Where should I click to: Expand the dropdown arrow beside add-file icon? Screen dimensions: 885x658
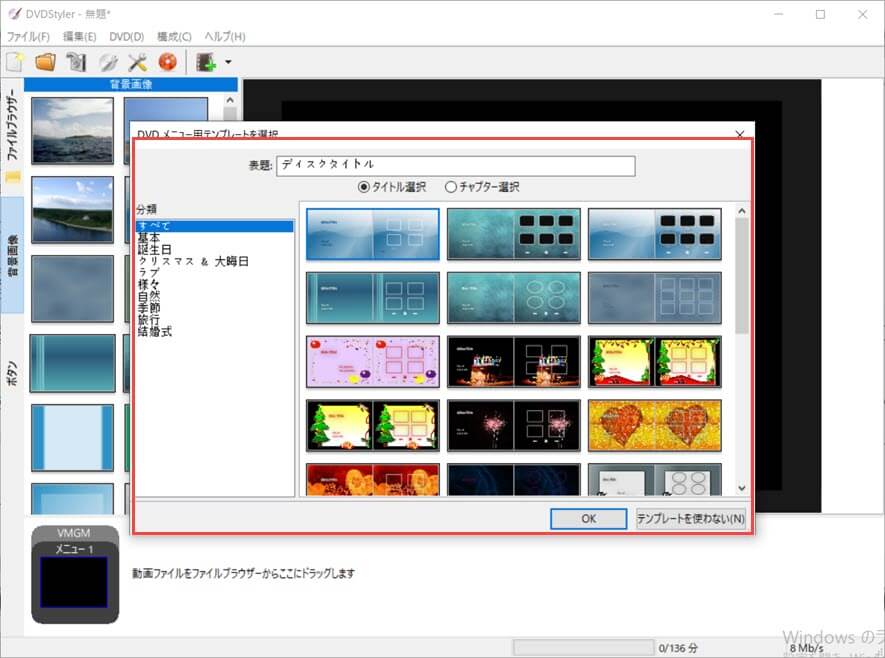pos(229,62)
